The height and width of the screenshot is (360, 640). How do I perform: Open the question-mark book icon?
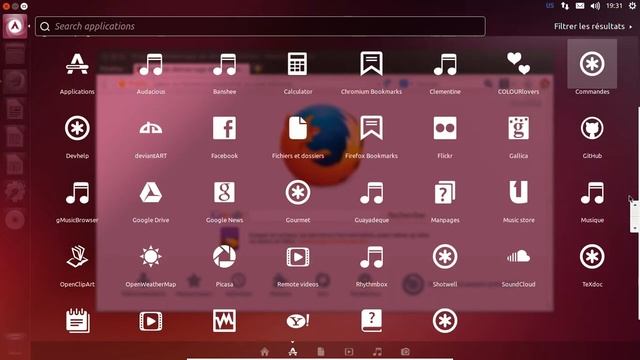371,321
